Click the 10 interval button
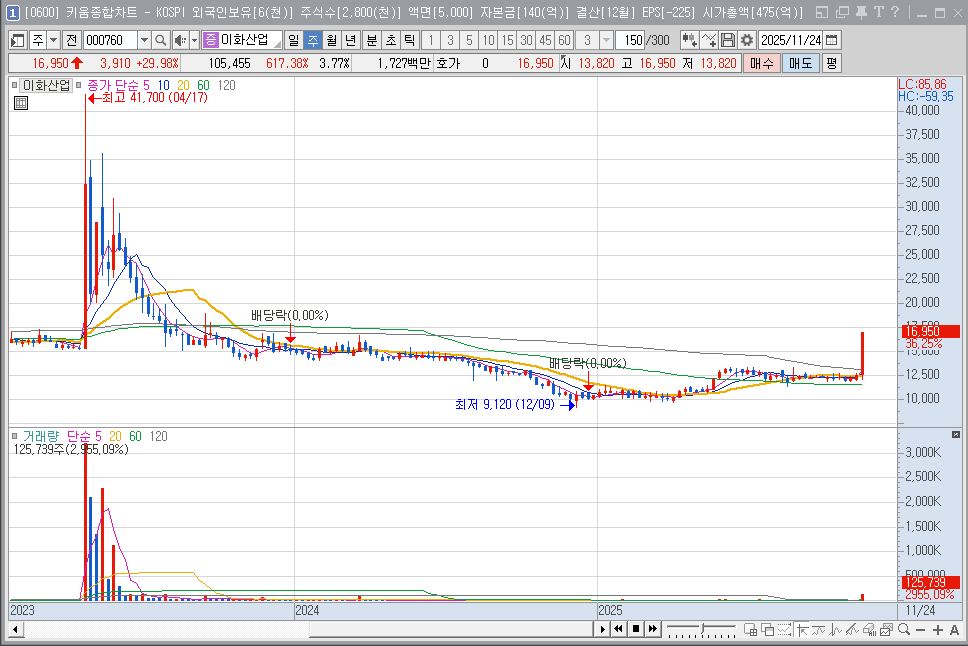Viewport: 968px width, 646px height. coord(488,40)
